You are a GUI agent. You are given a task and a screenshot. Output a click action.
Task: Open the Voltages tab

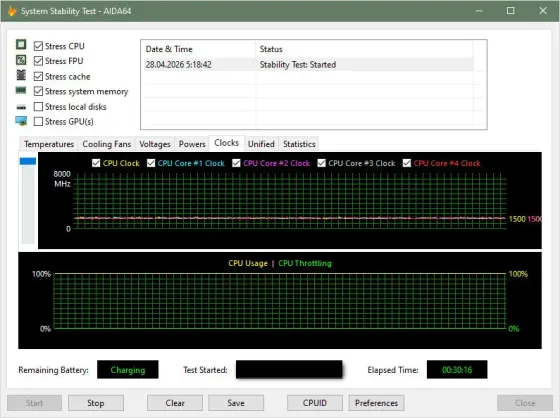pyautogui.click(x=155, y=144)
